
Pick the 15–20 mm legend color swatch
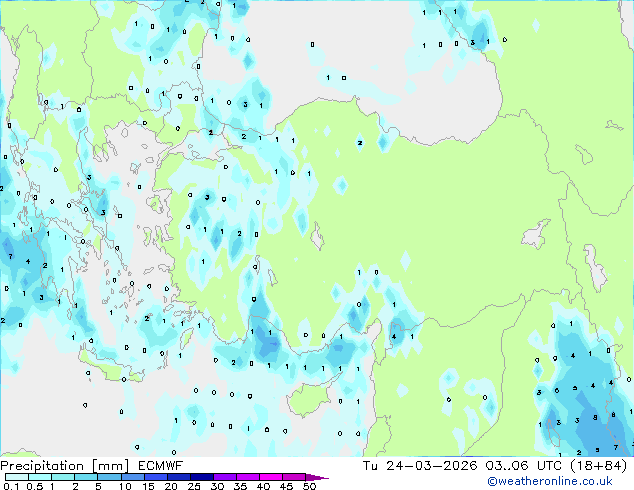pos(156,477)
